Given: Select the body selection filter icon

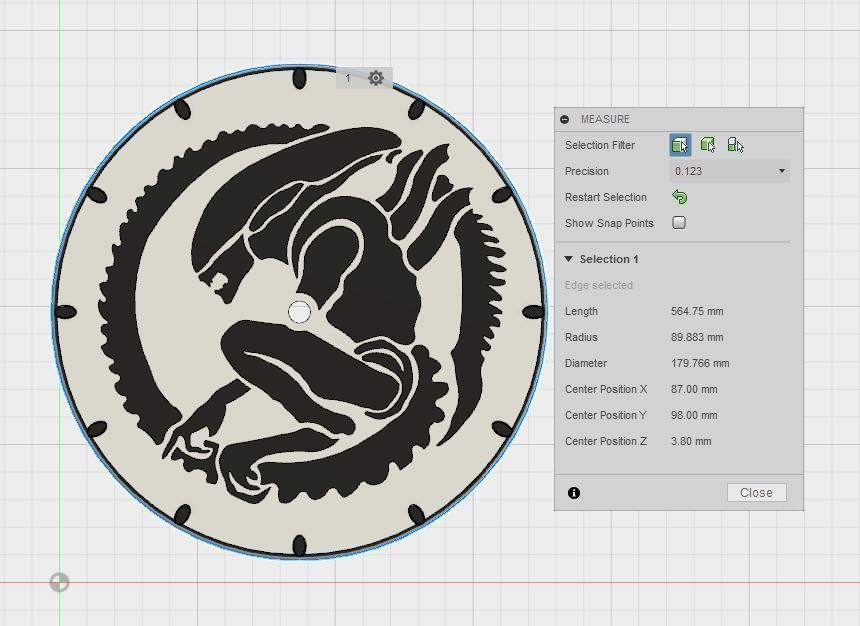Looking at the screenshot, I should coord(708,145).
